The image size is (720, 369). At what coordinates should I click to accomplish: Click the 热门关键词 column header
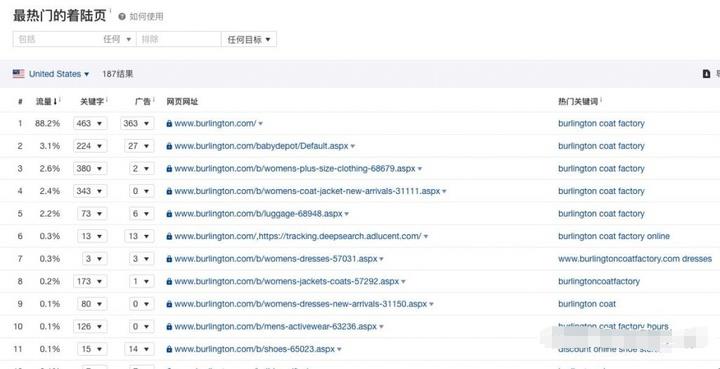(578, 101)
